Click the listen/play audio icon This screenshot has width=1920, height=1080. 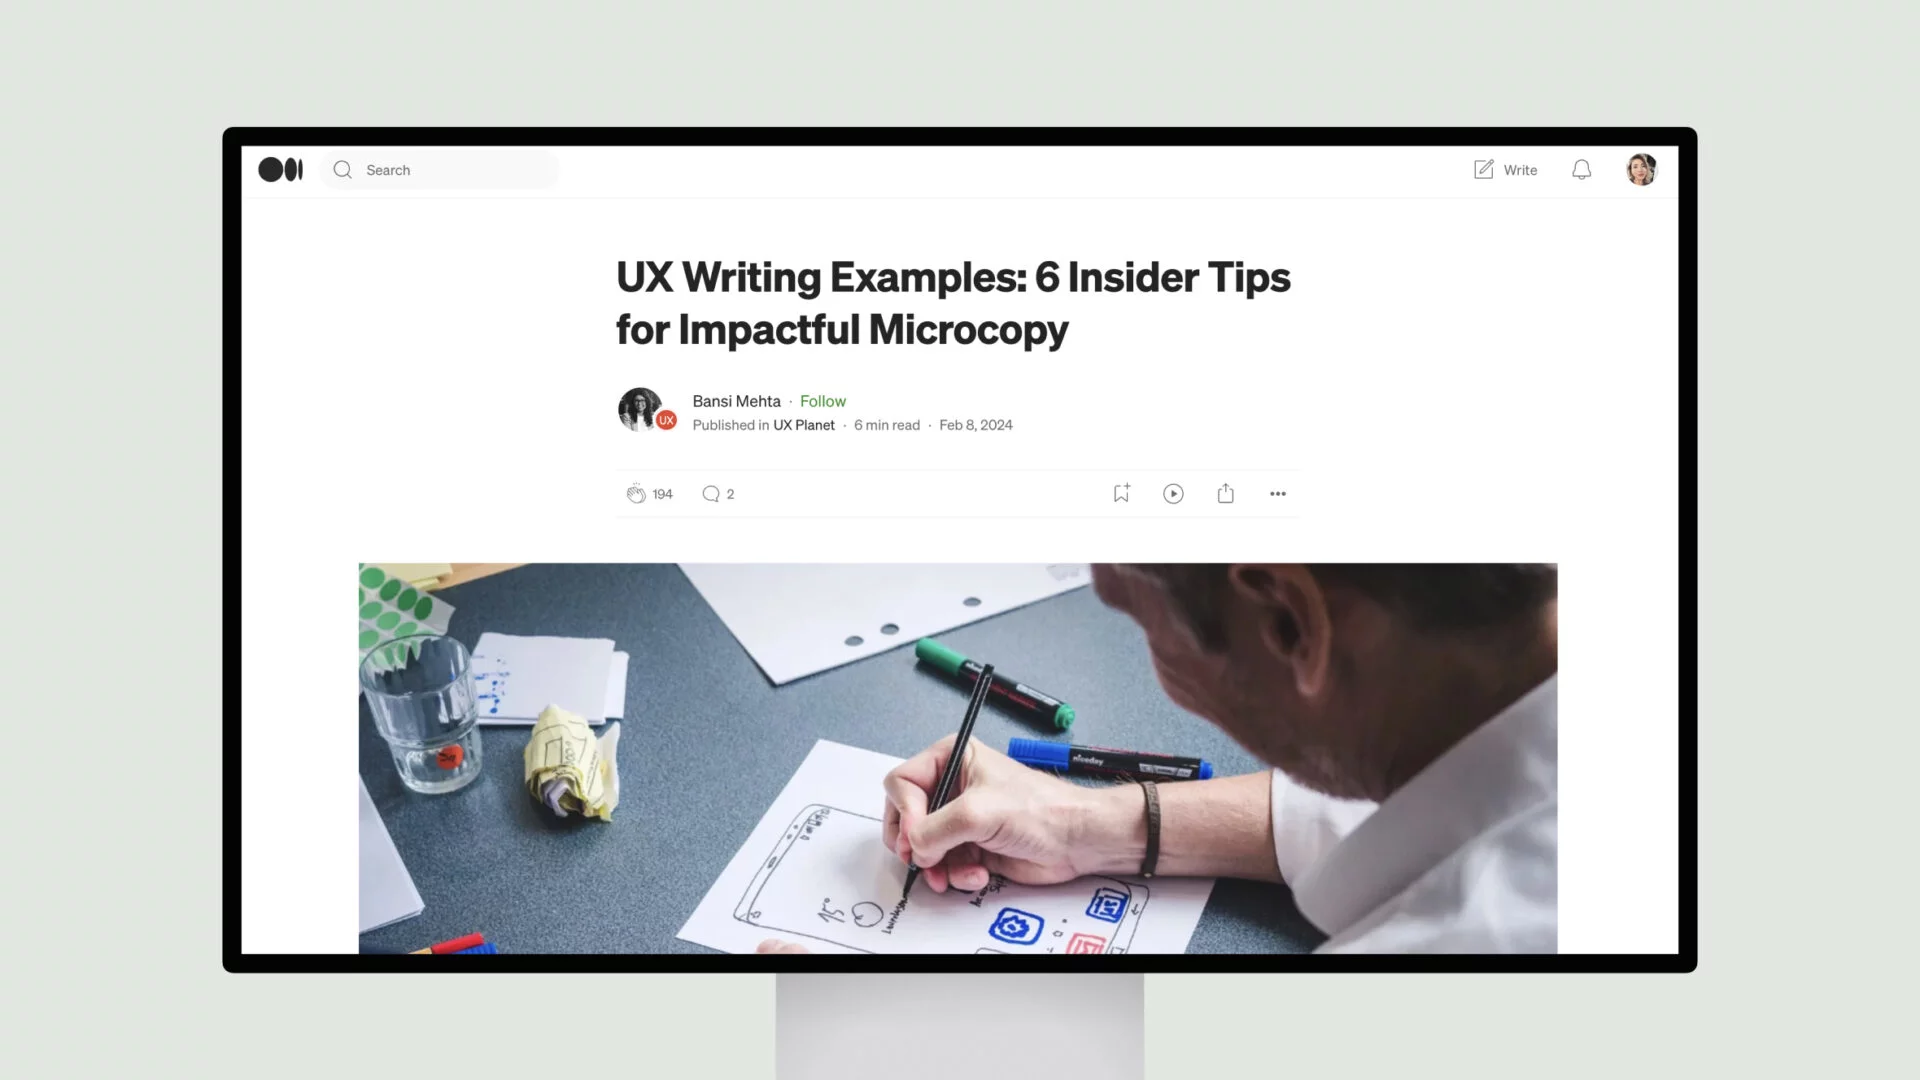(x=1172, y=493)
